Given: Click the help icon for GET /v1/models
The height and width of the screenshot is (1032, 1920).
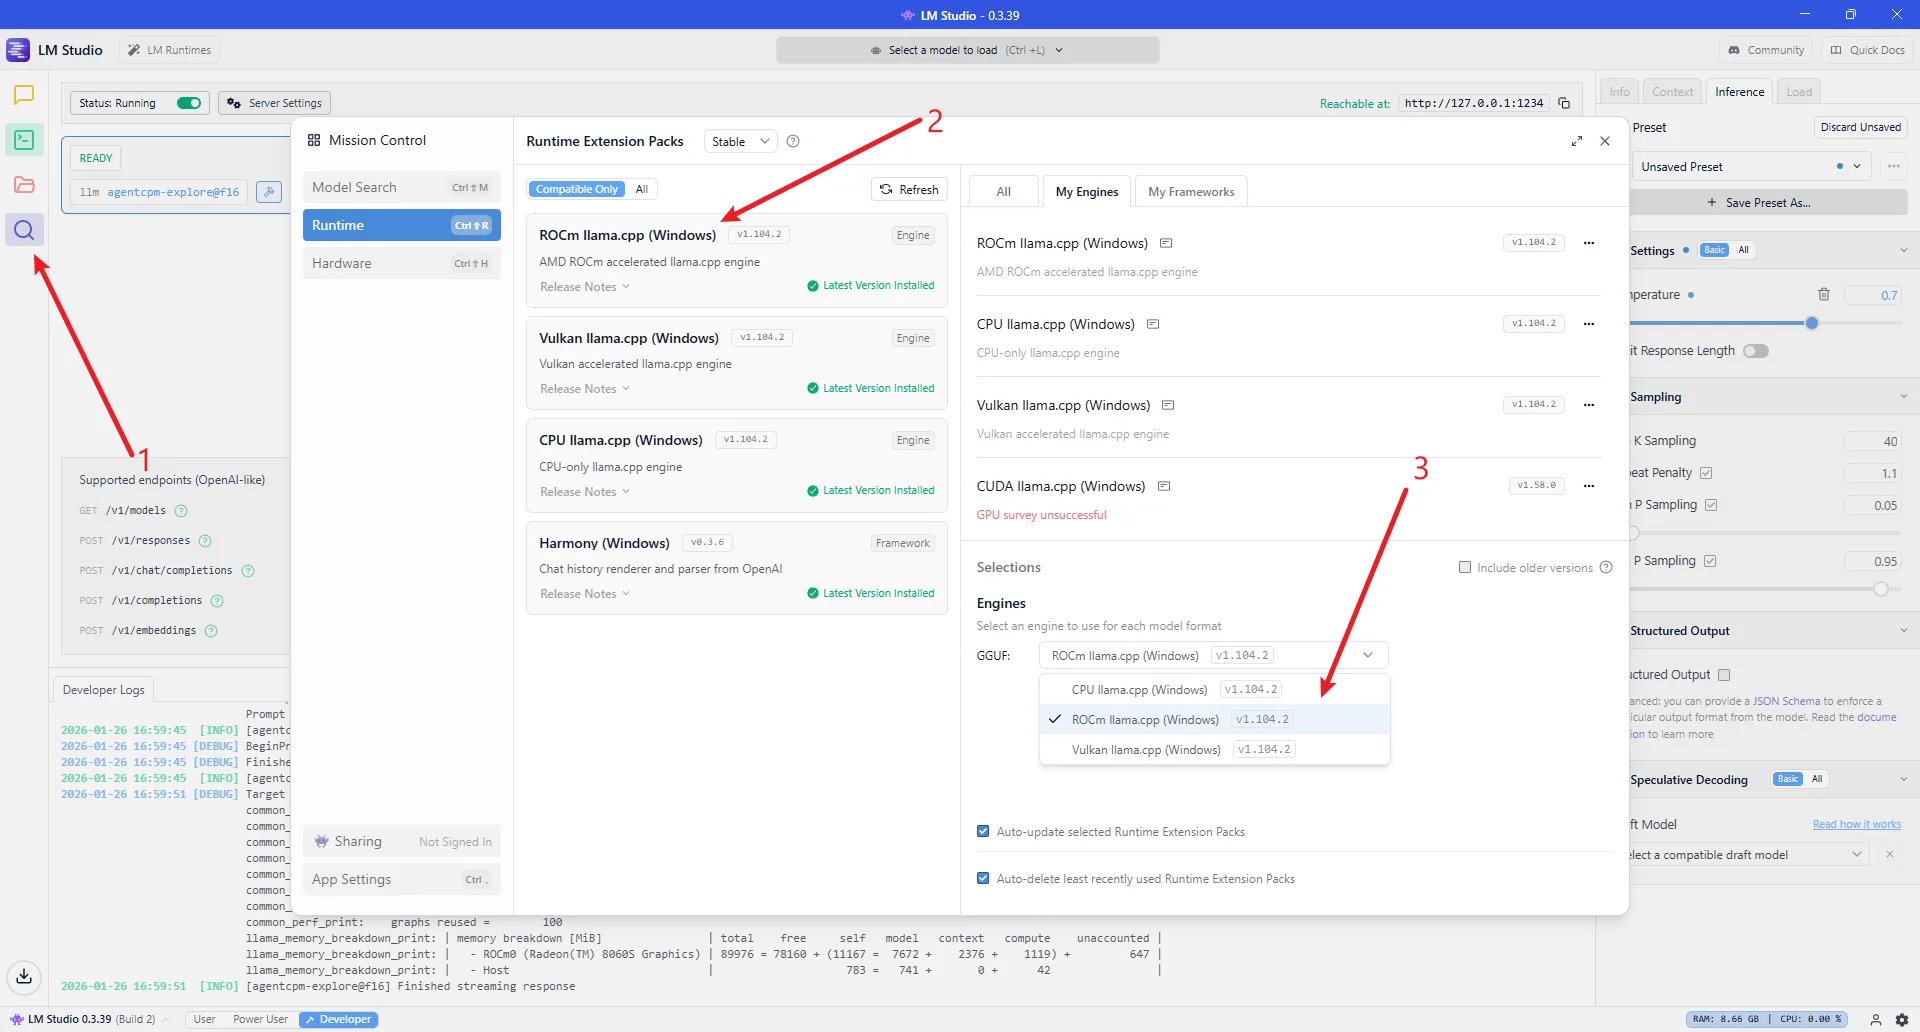Looking at the screenshot, I should click(181, 511).
